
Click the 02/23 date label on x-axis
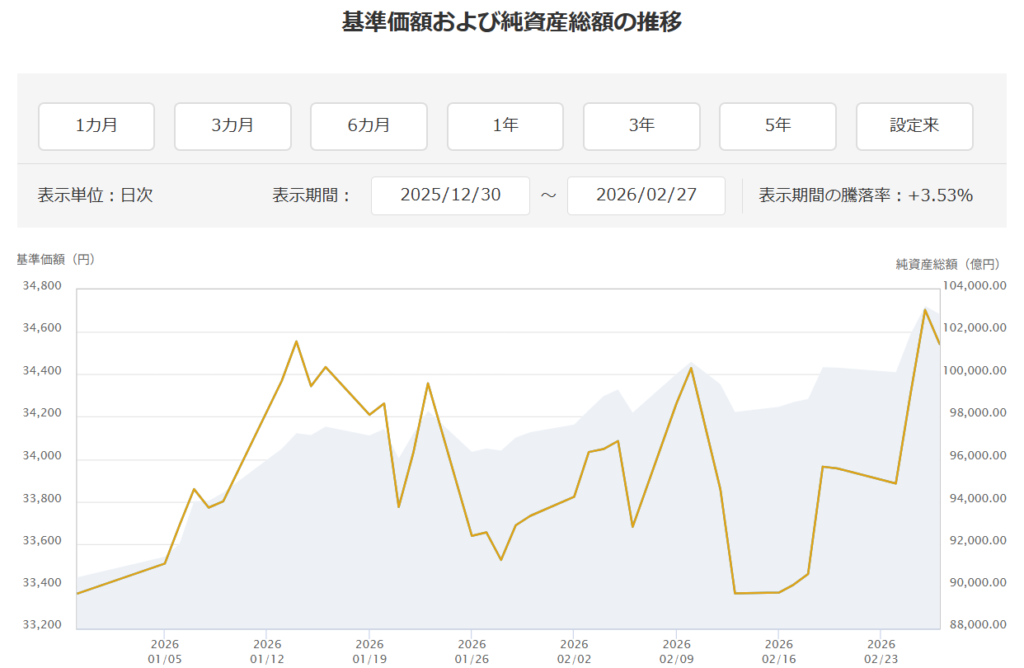[x=880, y=651]
